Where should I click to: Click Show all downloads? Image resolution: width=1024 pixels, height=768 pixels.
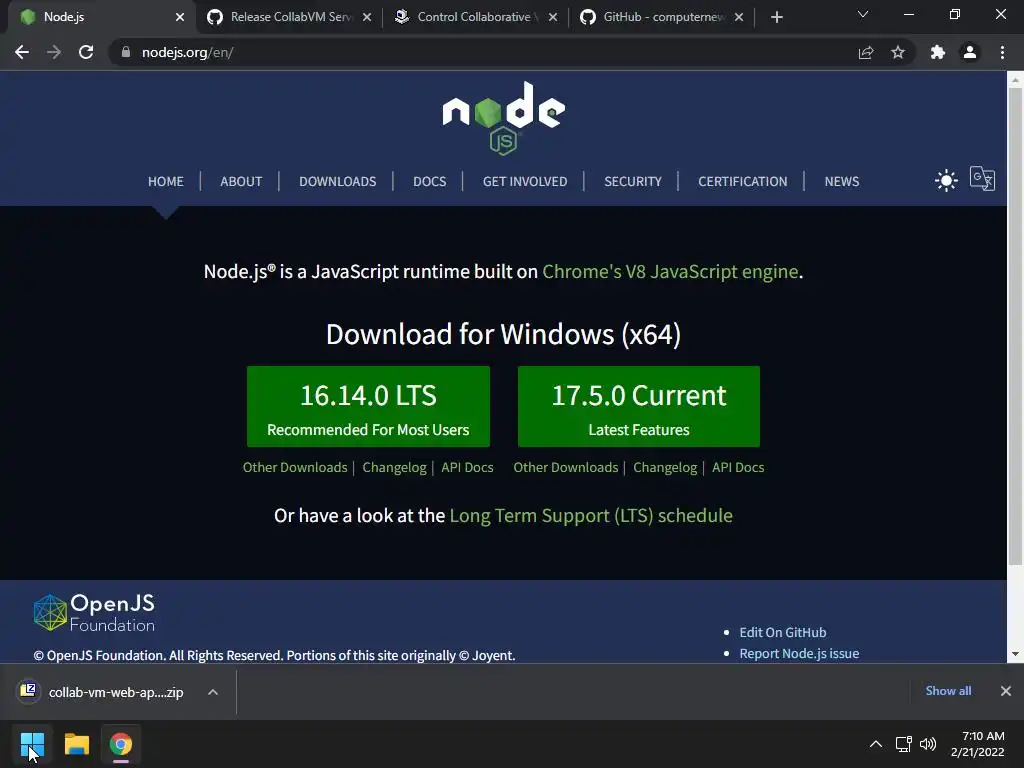pyautogui.click(x=948, y=691)
